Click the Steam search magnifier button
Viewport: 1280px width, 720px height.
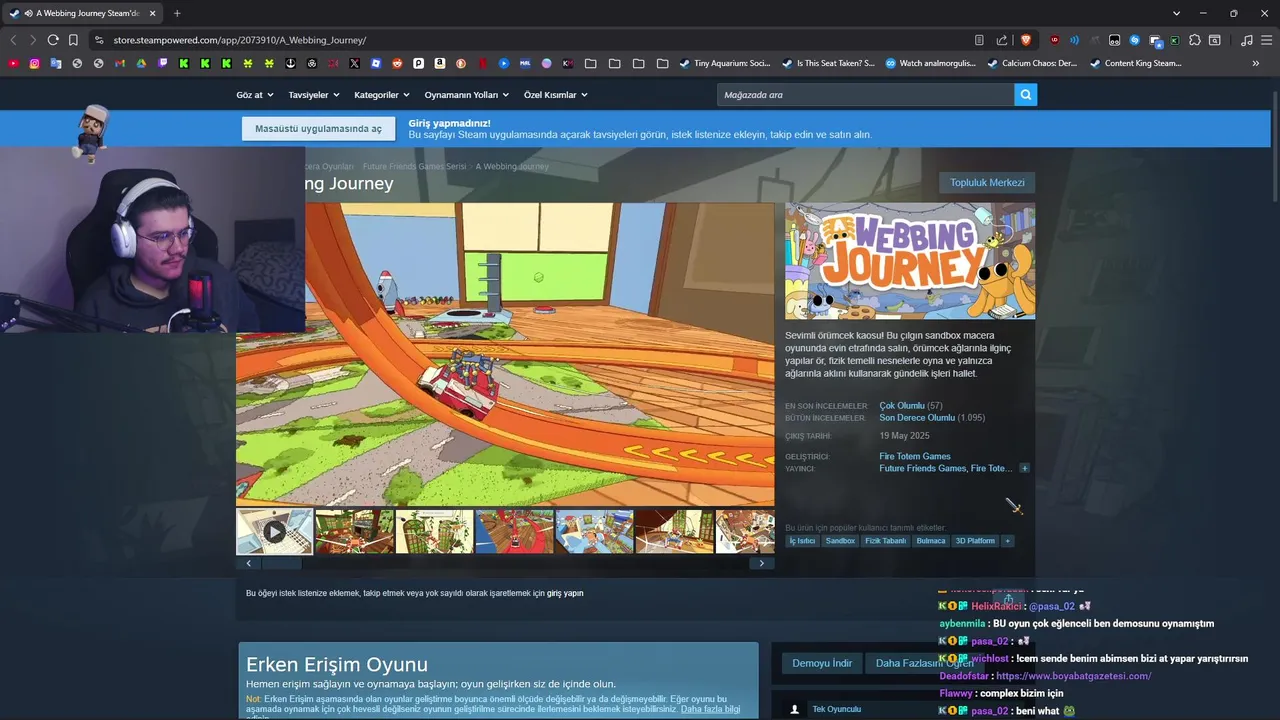point(1025,95)
